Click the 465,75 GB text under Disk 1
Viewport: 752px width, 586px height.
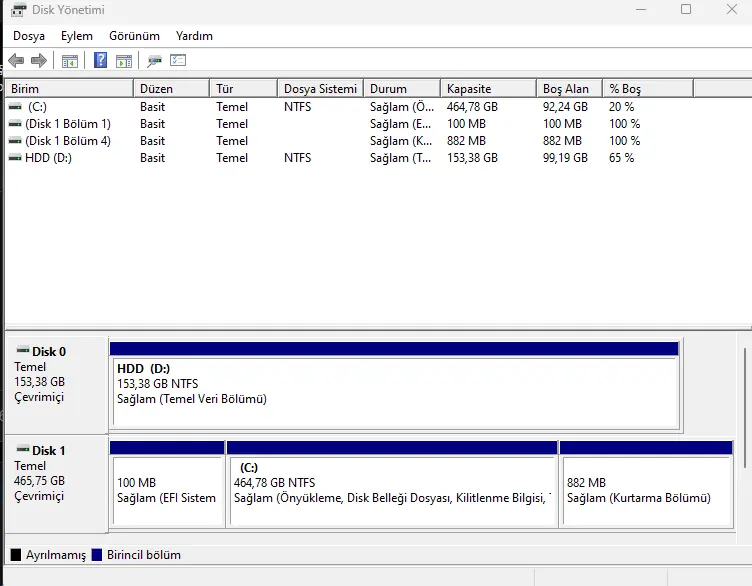(39, 481)
